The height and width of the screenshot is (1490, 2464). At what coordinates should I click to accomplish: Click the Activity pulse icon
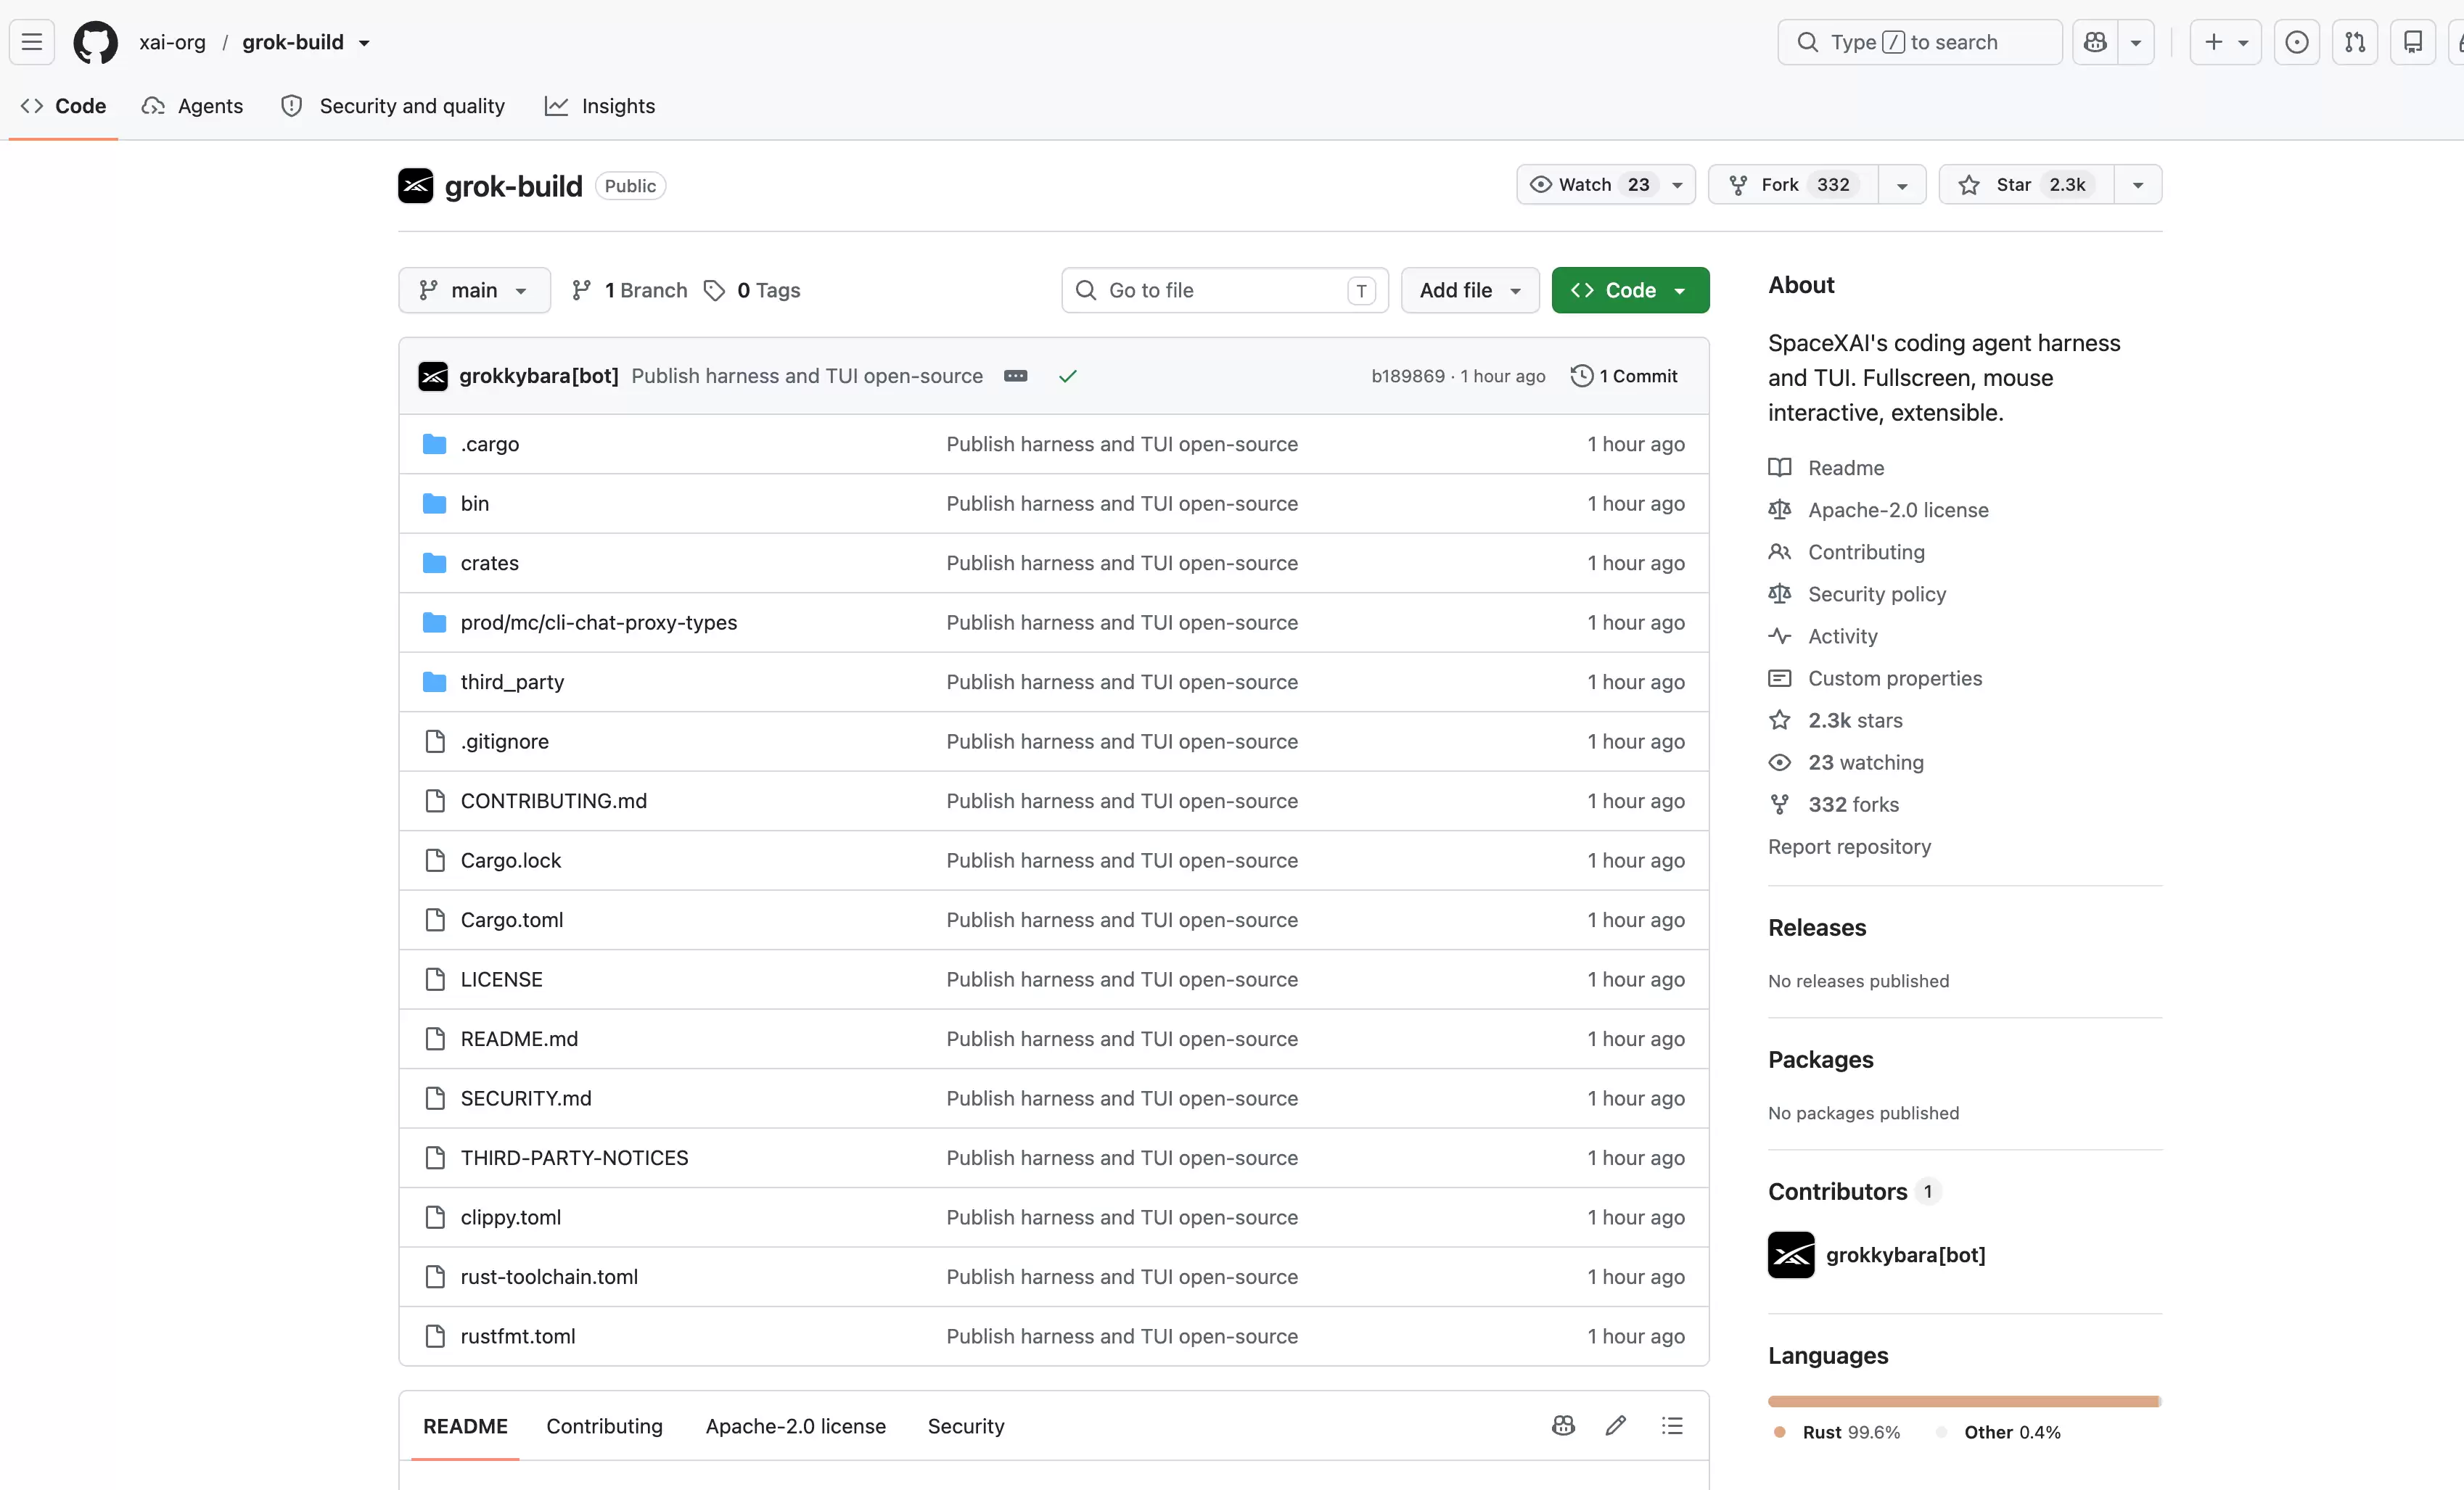coord(1780,636)
